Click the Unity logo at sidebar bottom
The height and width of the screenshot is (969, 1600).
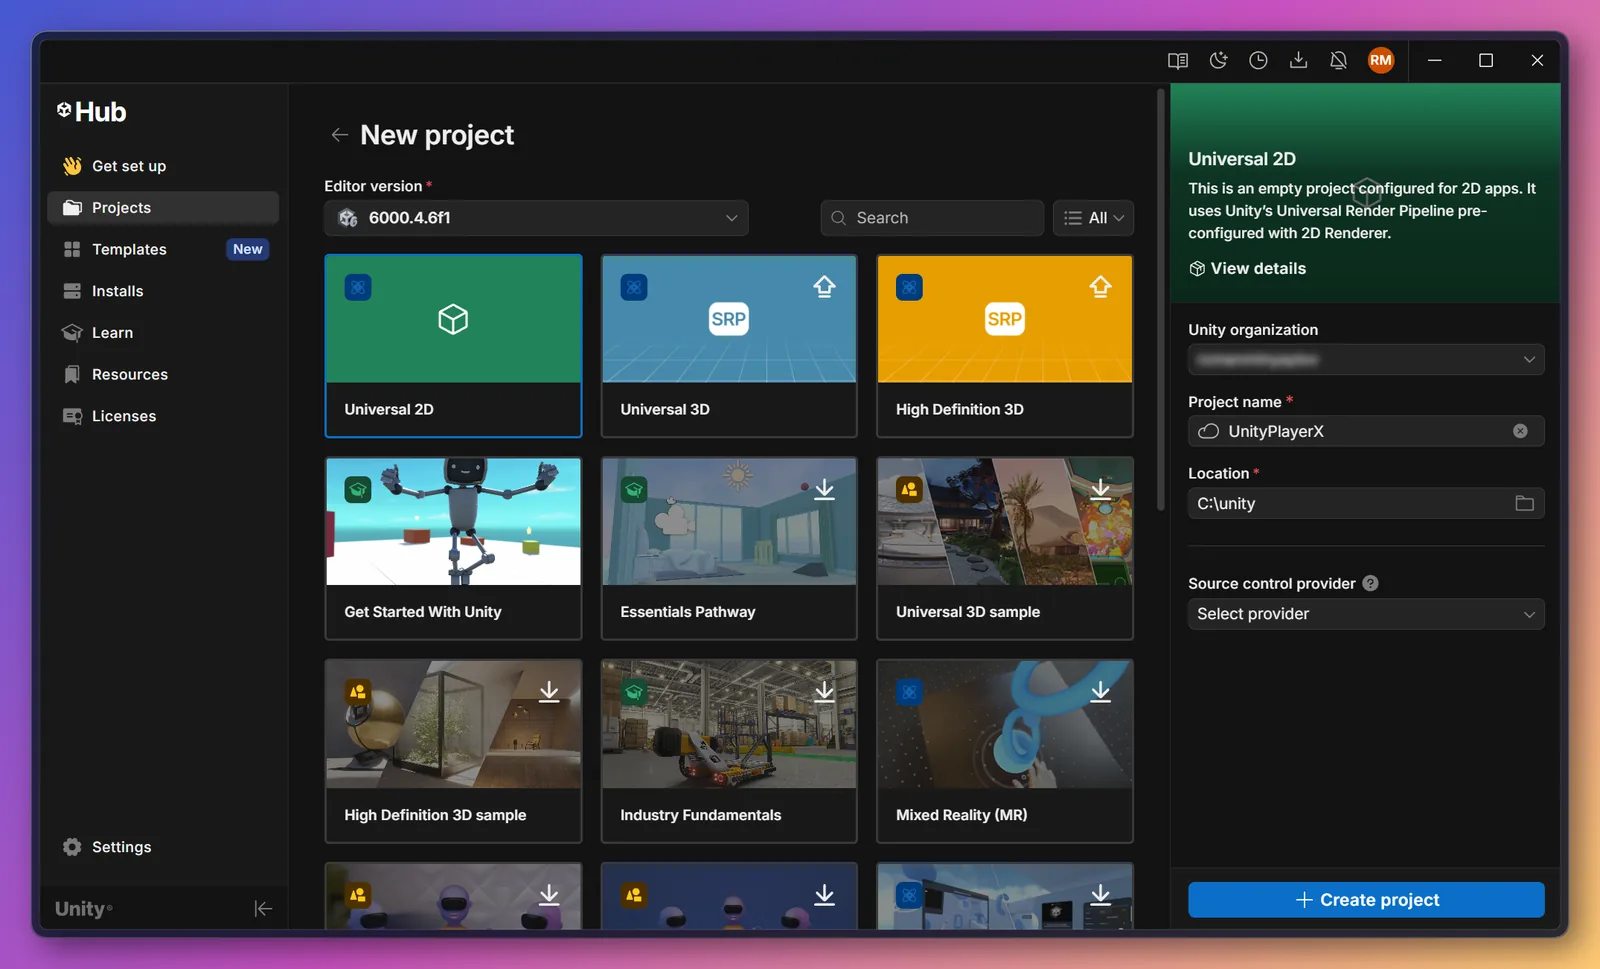pos(83,909)
